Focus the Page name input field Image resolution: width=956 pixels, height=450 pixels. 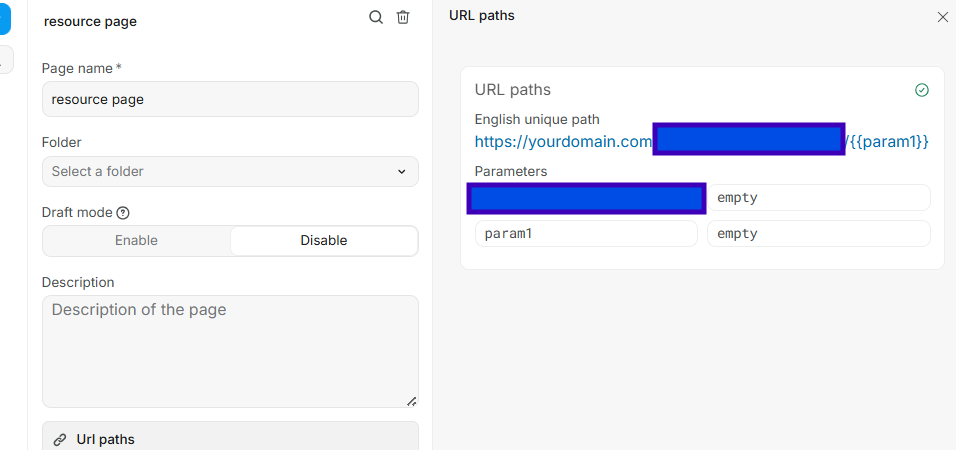click(x=230, y=100)
